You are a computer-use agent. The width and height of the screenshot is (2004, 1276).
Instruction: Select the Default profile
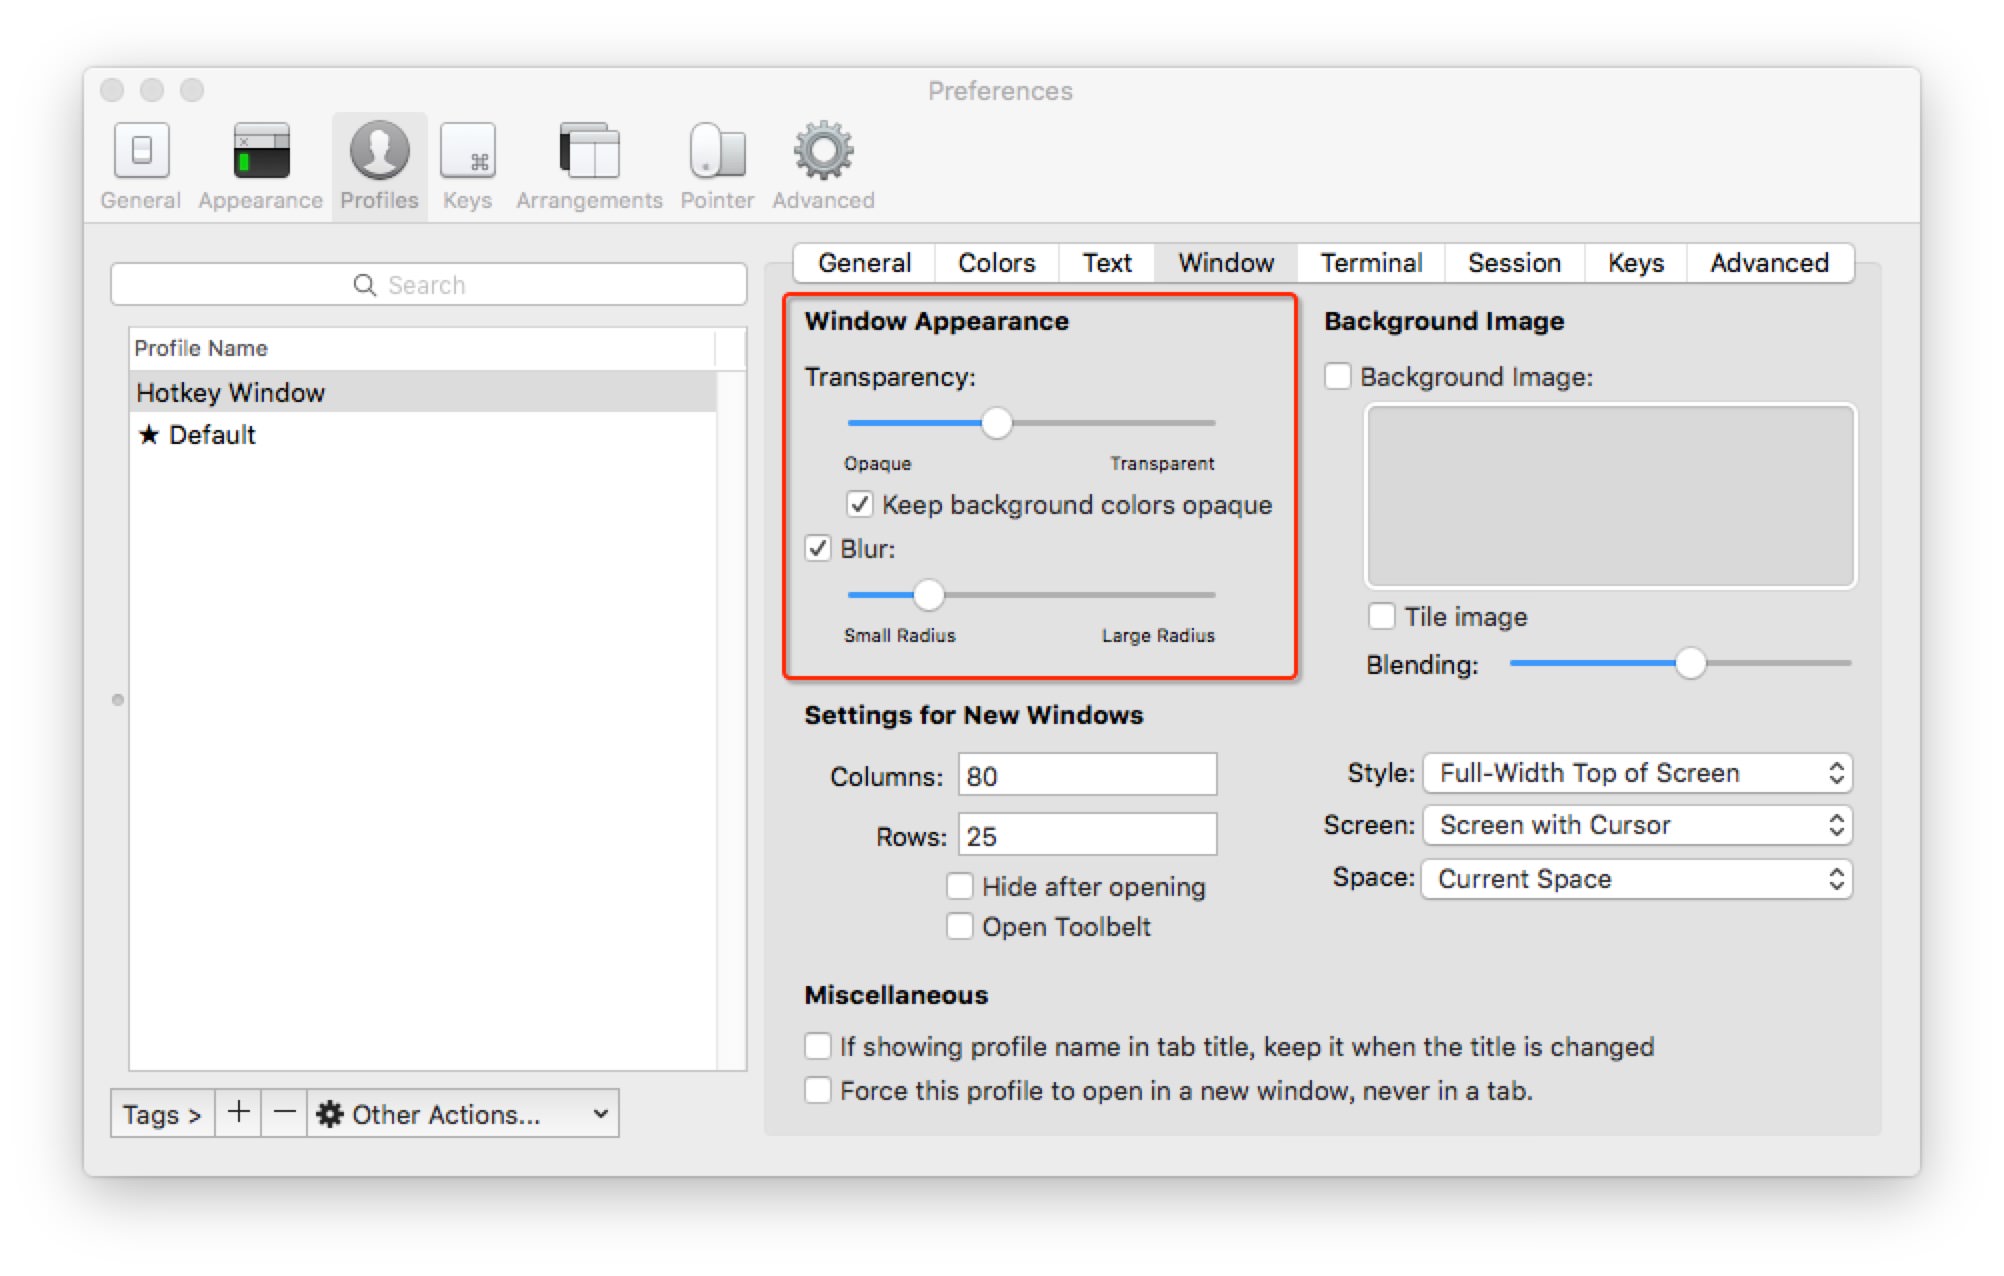[x=212, y=435]
